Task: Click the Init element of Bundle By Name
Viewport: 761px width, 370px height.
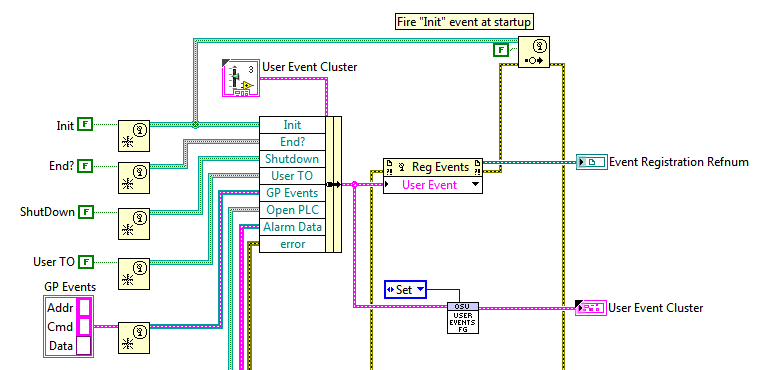Action: click(292, 125)
